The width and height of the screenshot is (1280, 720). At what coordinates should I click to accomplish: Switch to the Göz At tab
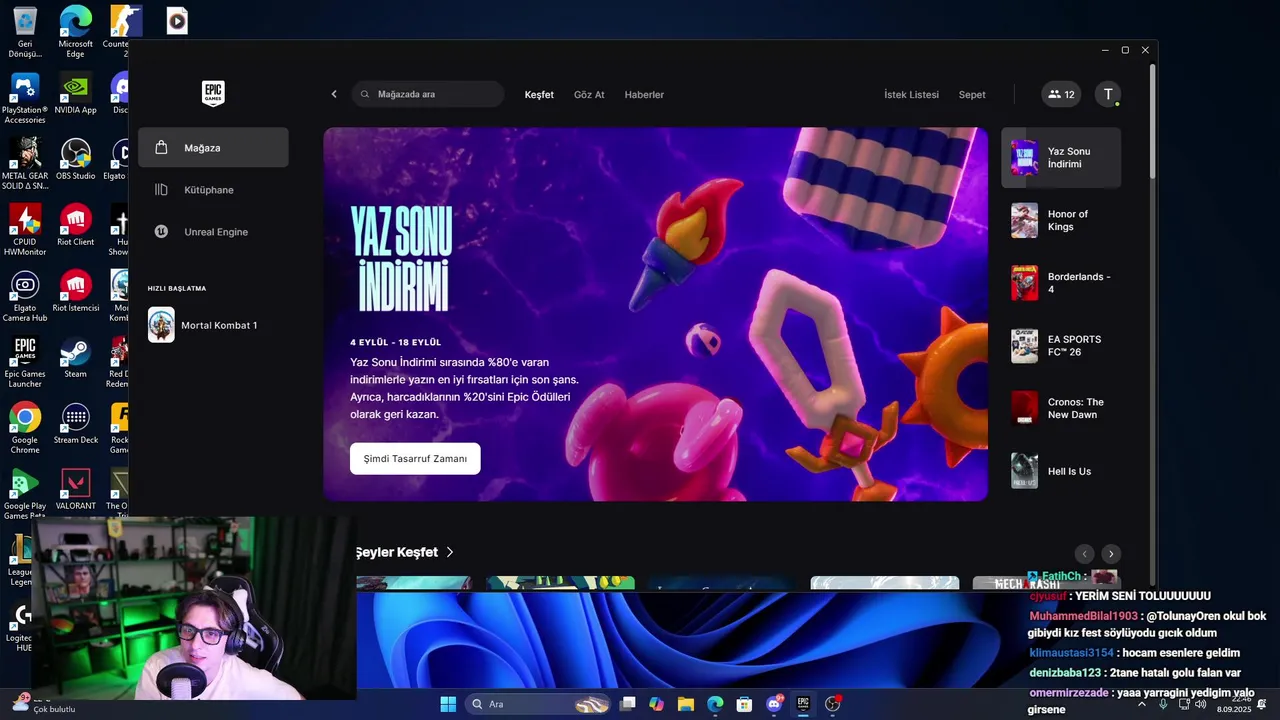coord(589,95)
